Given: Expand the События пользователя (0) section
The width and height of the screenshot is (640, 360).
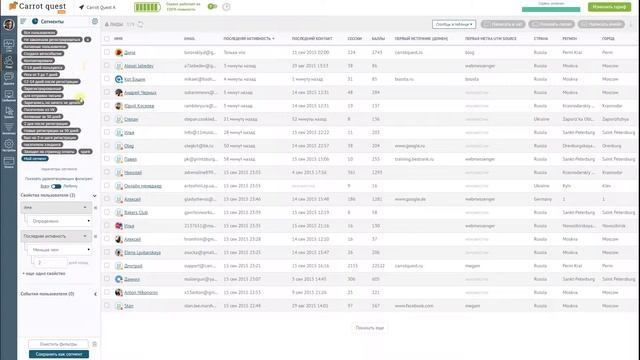Looking at the screenshot, I should [95, 294].
